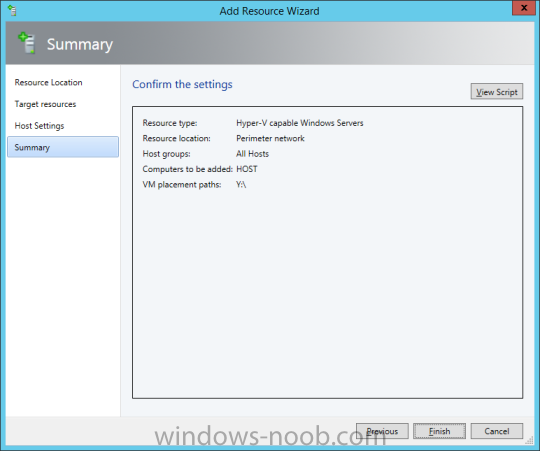Click the wizard icon in title bar
Image resolution: width=540 pixels, height=451 pixels.
12,10
